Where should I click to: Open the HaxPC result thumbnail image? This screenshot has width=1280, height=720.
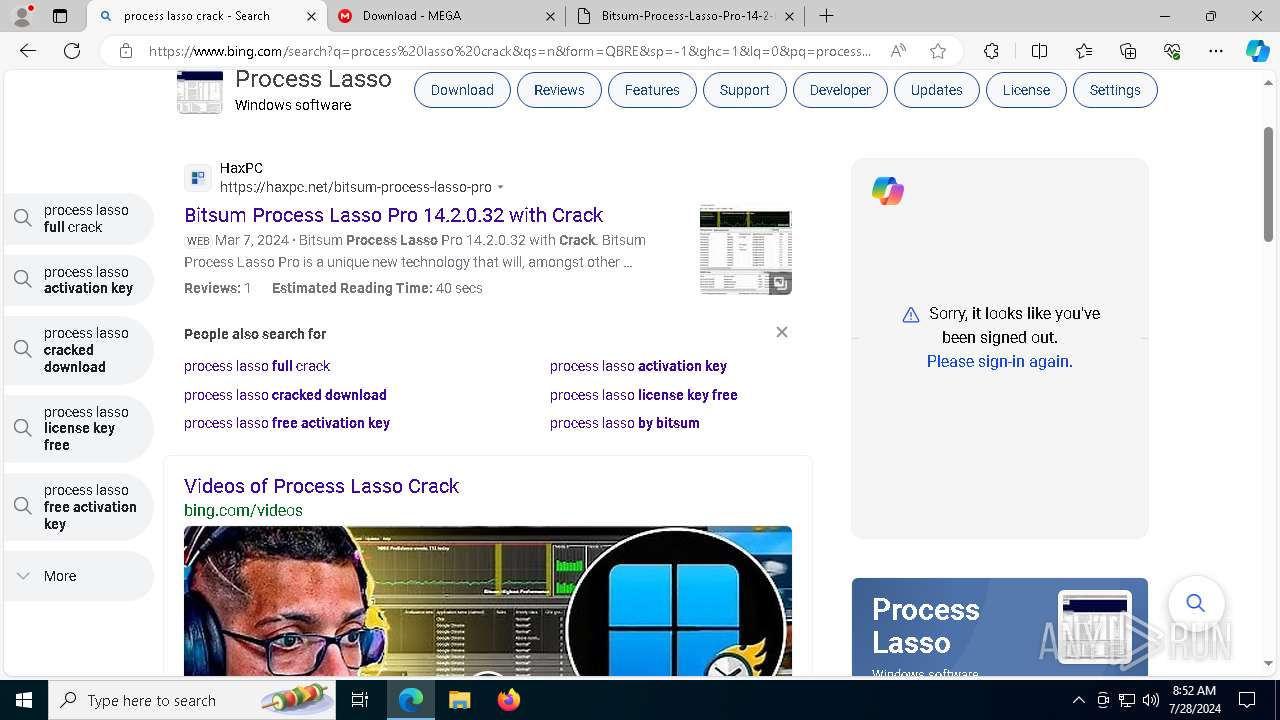click(746, 249)
